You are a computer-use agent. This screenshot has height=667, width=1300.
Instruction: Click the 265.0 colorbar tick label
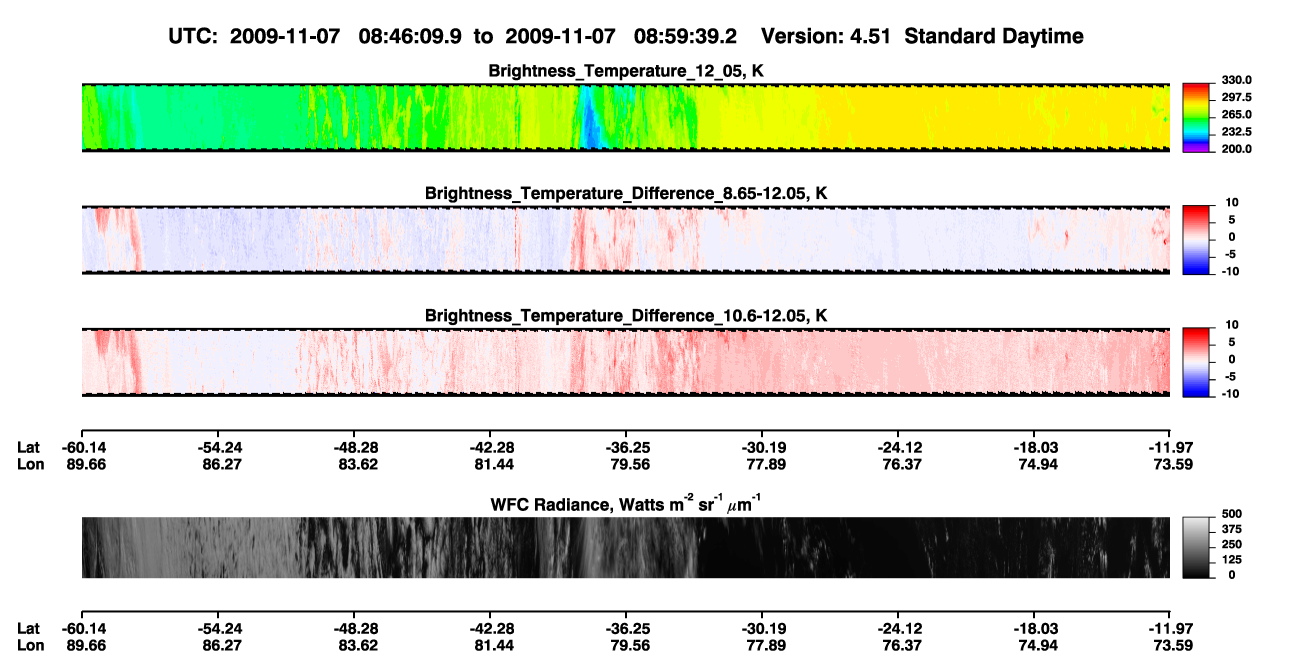point(1237,114)
